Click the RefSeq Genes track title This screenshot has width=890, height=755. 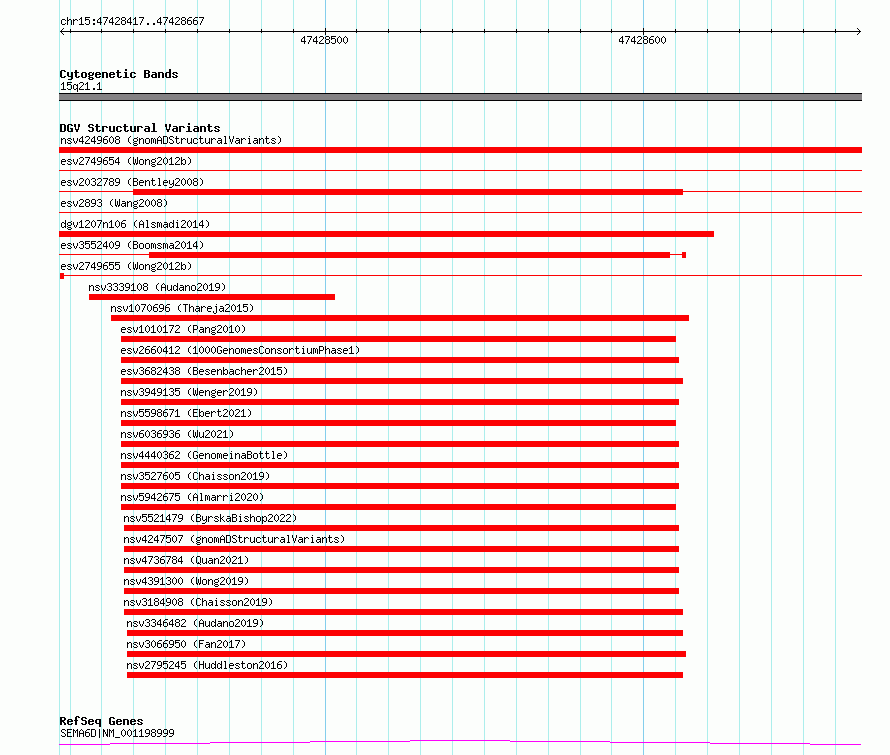click(x=101, y=721)
